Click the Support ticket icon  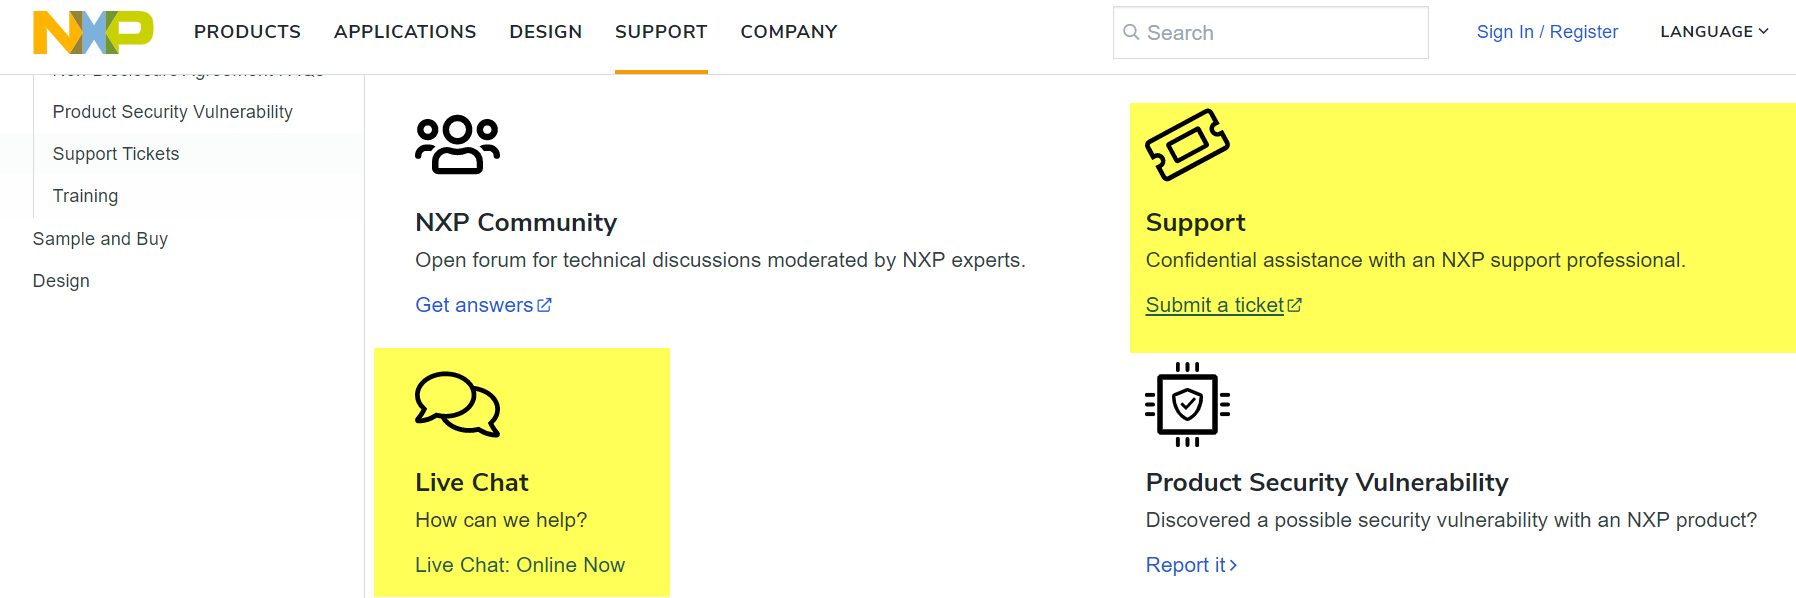(x=1187, y=145)
